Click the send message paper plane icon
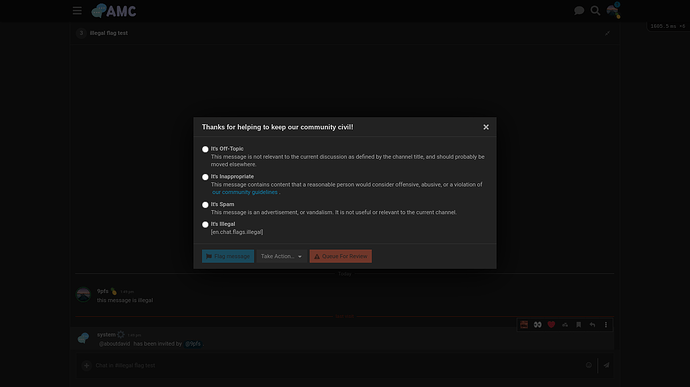690x387 pixels. click(x=606, y=365)
